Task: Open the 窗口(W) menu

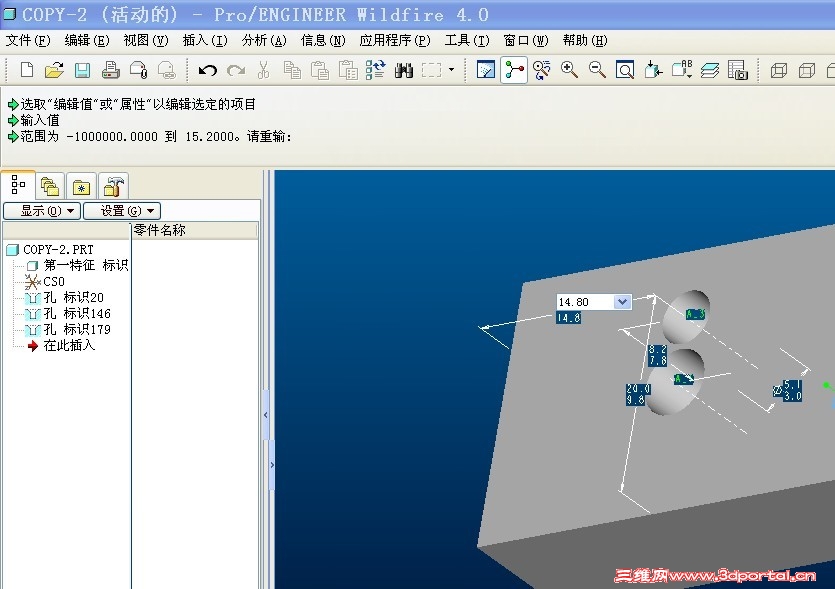Action: [526, 40]
